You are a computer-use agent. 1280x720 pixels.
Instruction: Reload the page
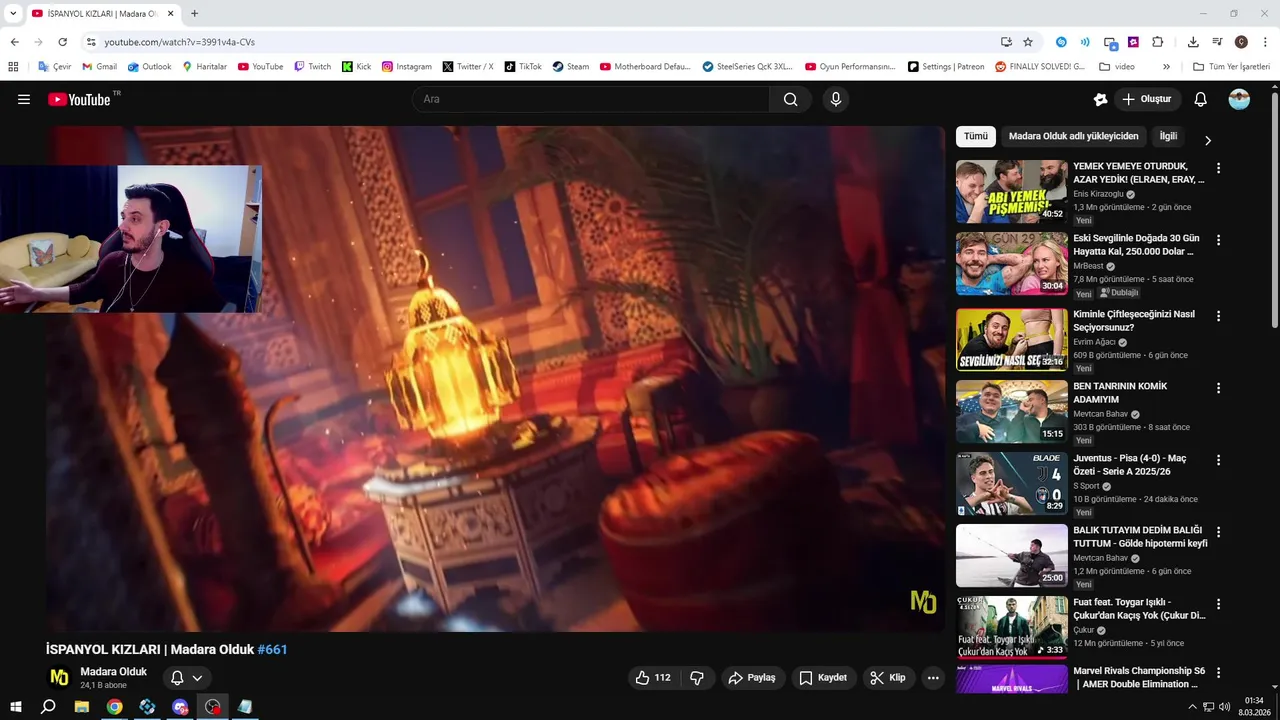click(62, 42)
